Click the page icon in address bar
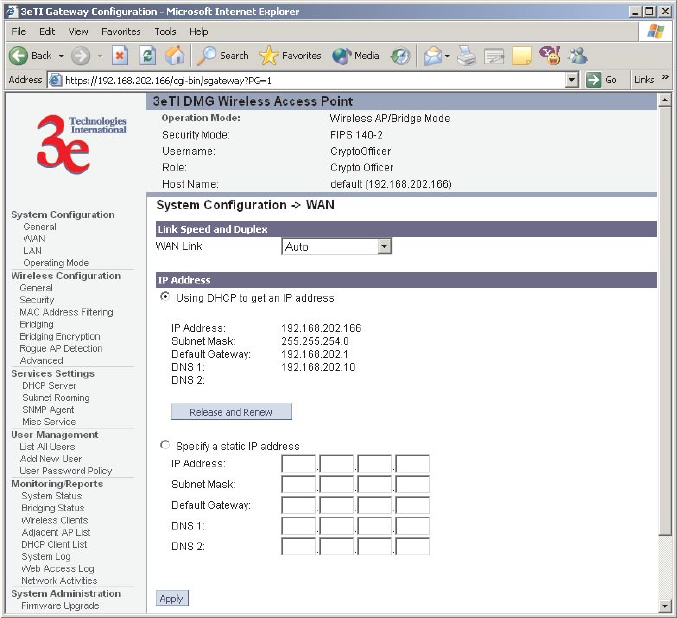Viewport: 677px width, 618px height. click(x=55, y=80)
